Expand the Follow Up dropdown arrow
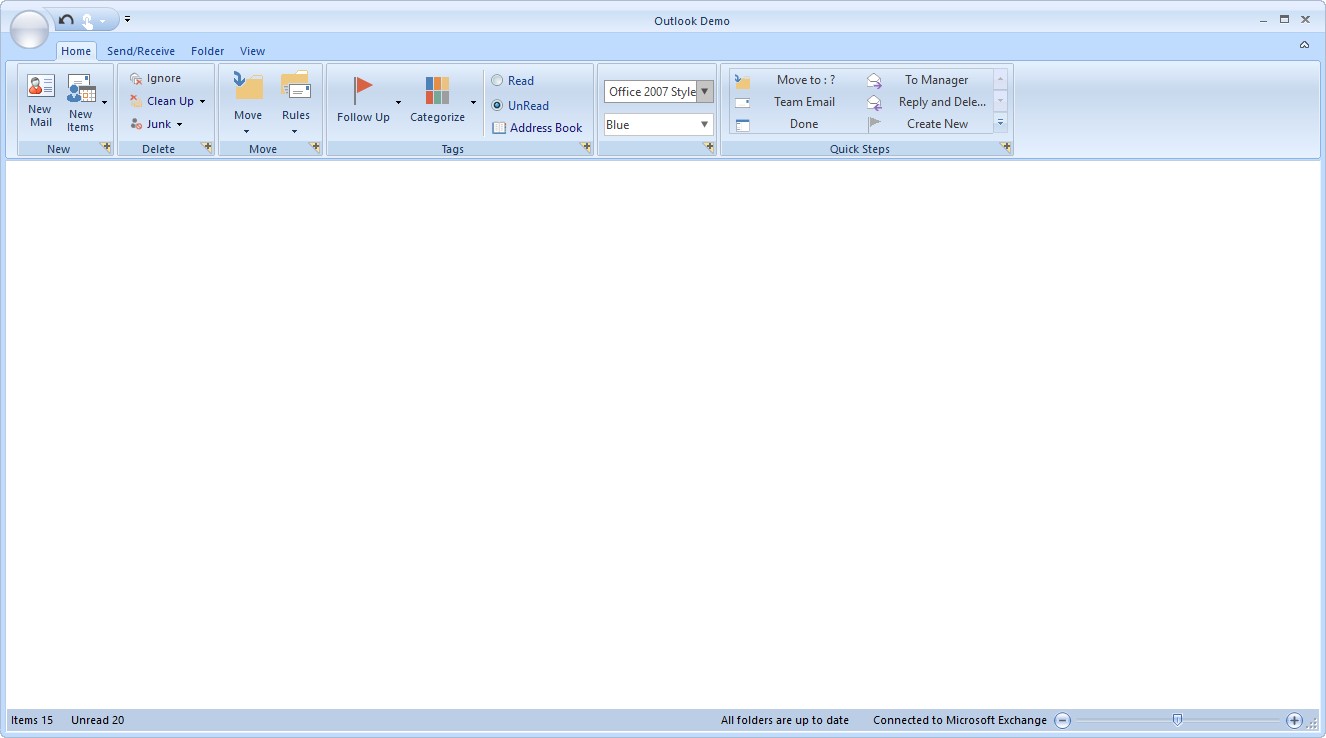 (398, 102)
